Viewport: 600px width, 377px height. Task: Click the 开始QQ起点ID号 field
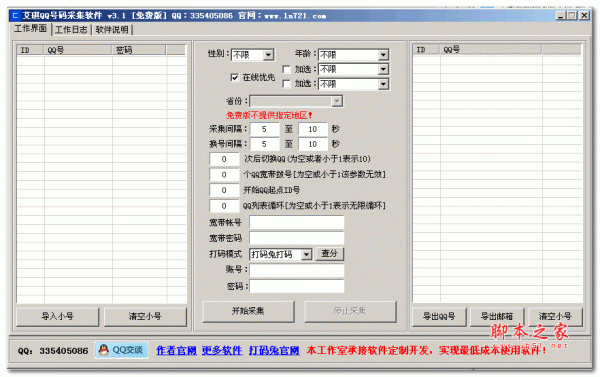click(224, 190)
